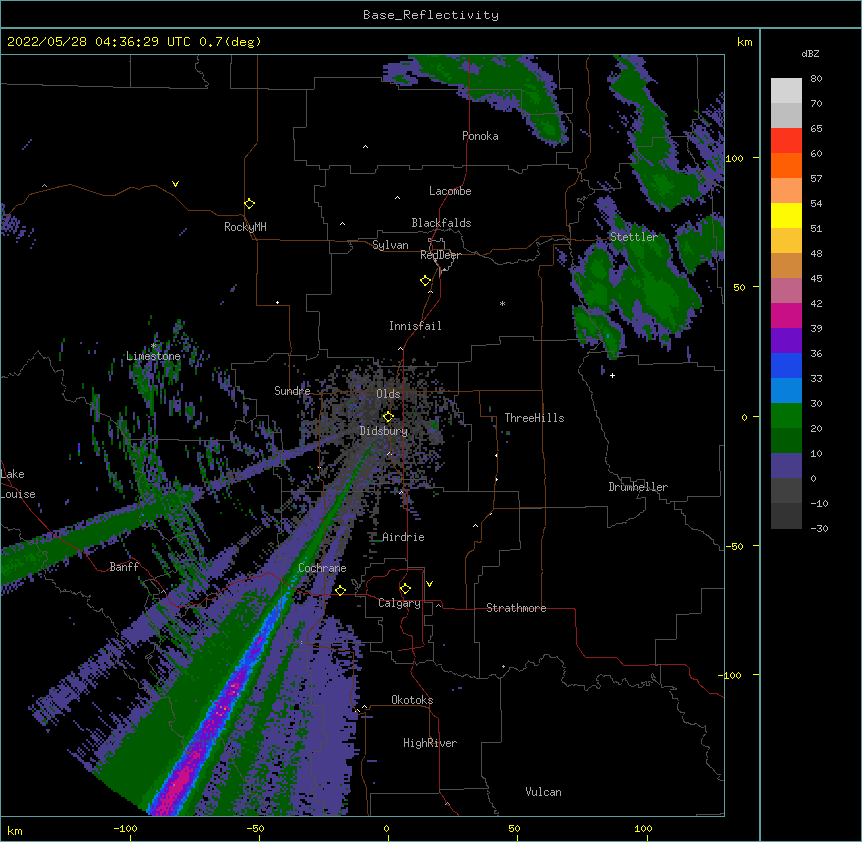Image resolution: width=862 pixels, height=842 pixels.
Task: Click the Calgary city label
Action: tap(399, 603)
